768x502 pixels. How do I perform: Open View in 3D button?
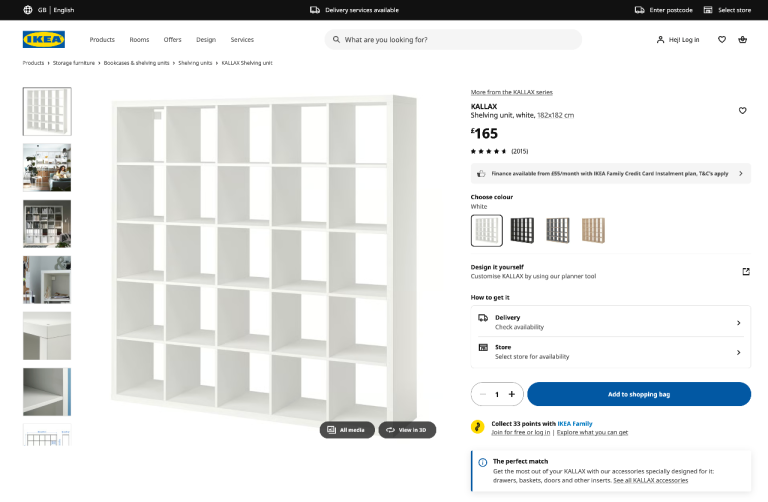[407, 430]
